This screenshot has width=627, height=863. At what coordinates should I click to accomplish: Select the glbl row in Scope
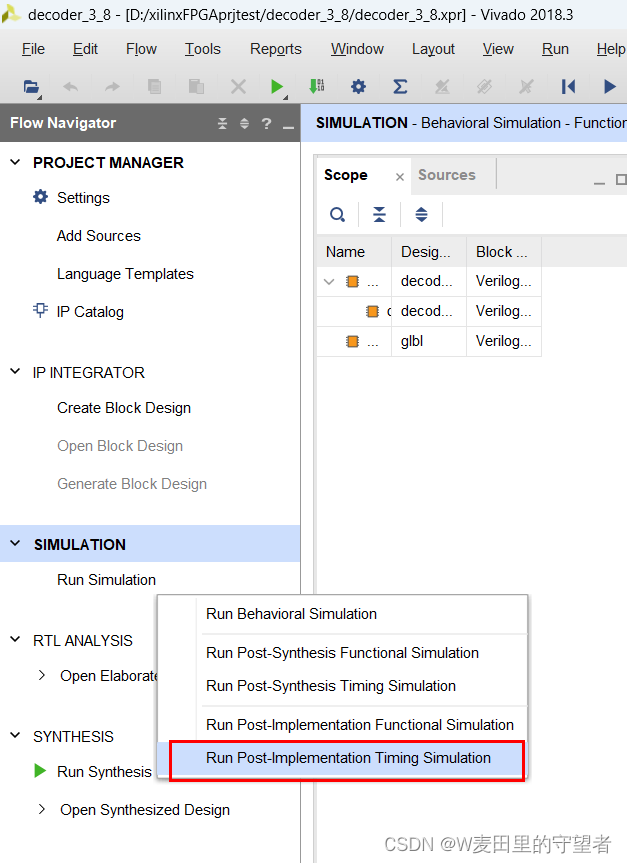429,341
